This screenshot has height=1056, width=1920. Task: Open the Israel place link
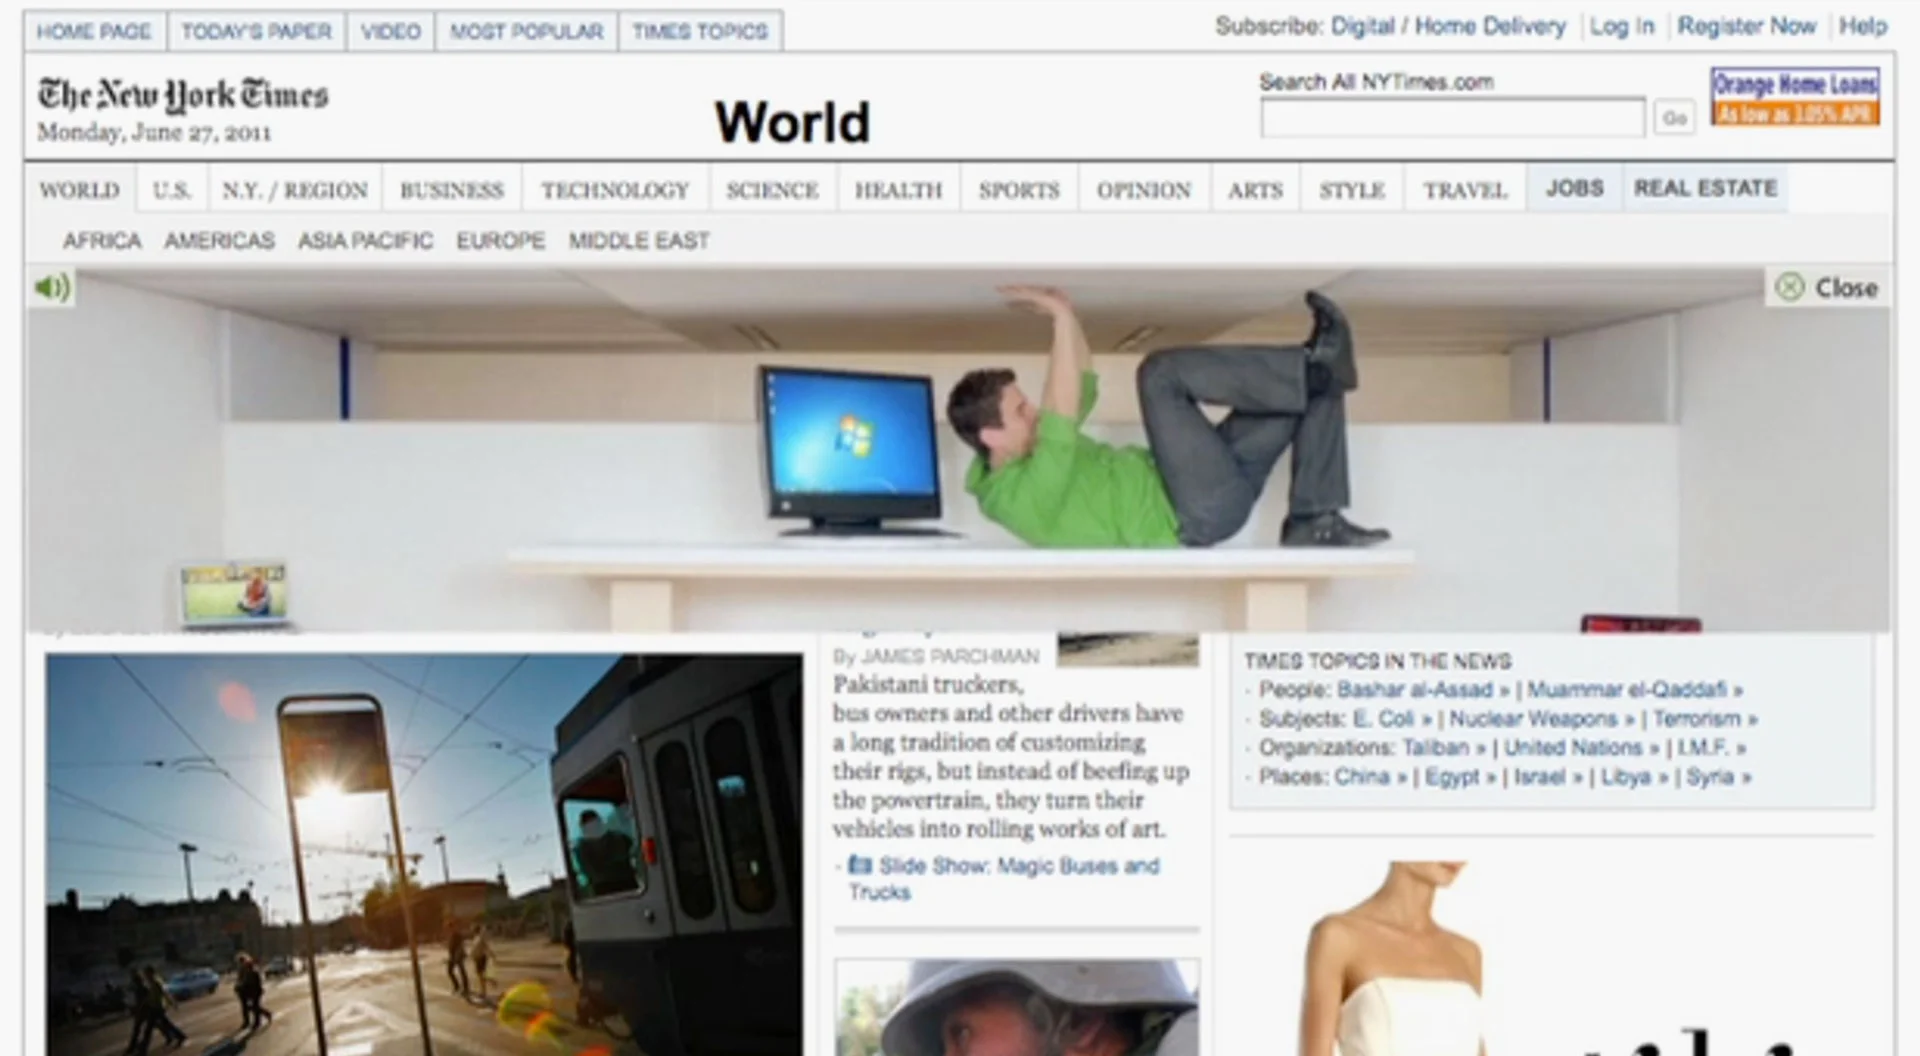click(1548, 777)
